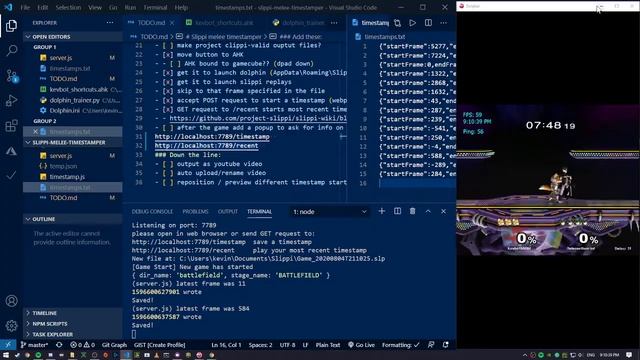Maximize the panel with chevron up
Screen dimensions: 640x360
(428, 211)
